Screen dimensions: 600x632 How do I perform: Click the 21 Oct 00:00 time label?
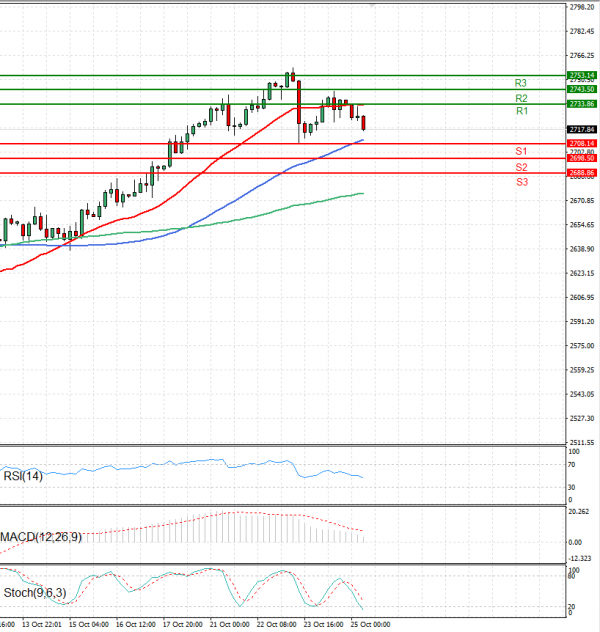tap(229, 624)
